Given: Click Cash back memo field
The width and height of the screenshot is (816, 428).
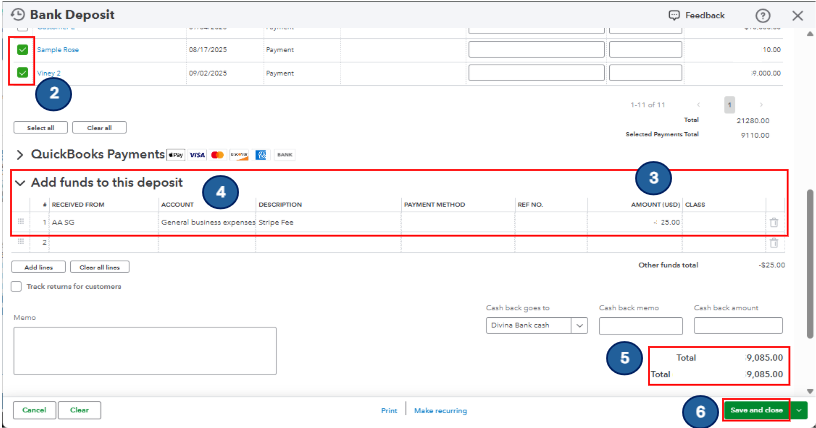Looking at the screenshot, I should point(641,325).
